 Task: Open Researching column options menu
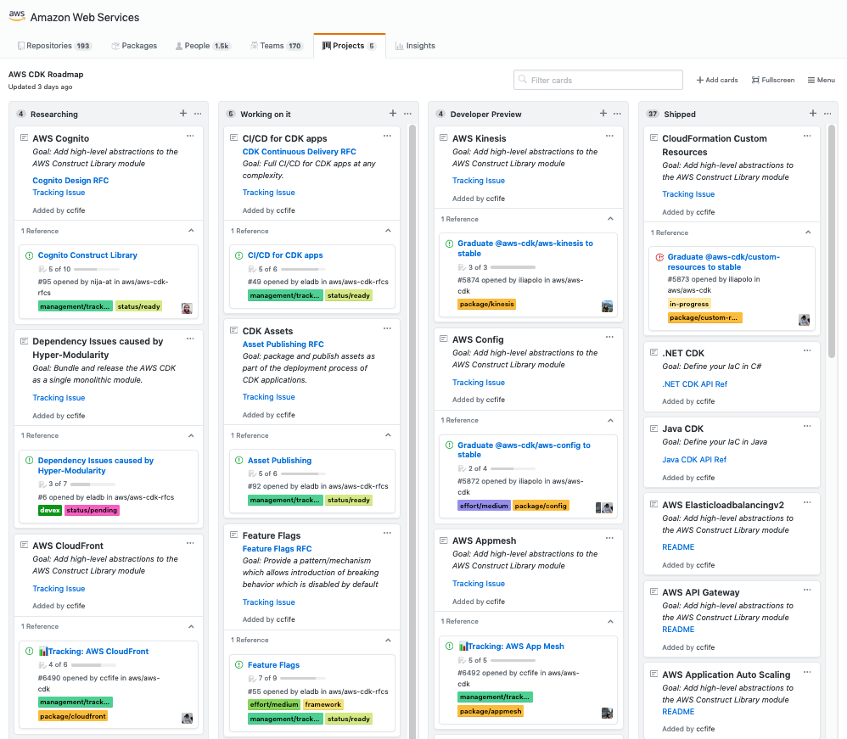(x=198, y=113)
